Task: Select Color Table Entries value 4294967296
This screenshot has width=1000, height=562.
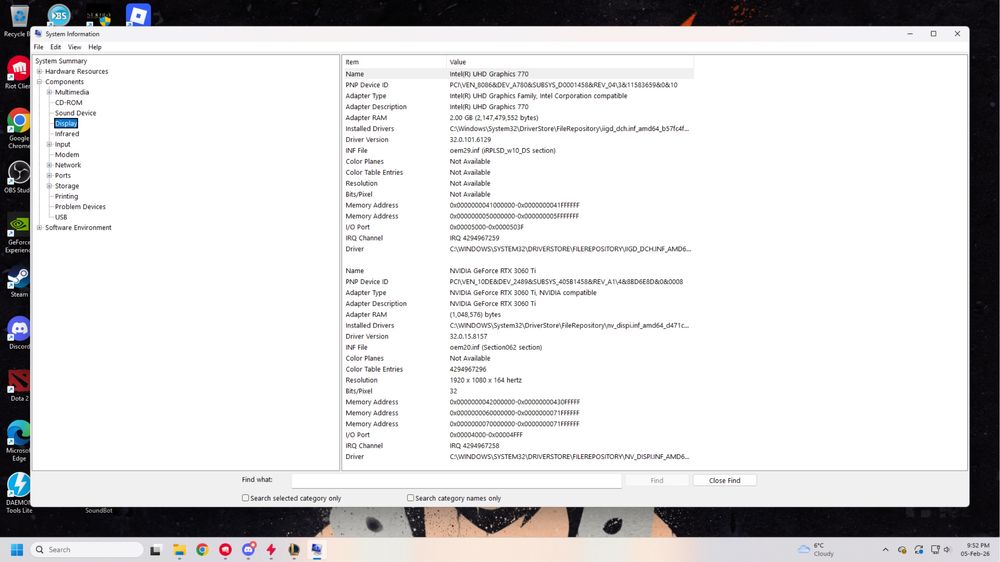Action: [468, 369]
